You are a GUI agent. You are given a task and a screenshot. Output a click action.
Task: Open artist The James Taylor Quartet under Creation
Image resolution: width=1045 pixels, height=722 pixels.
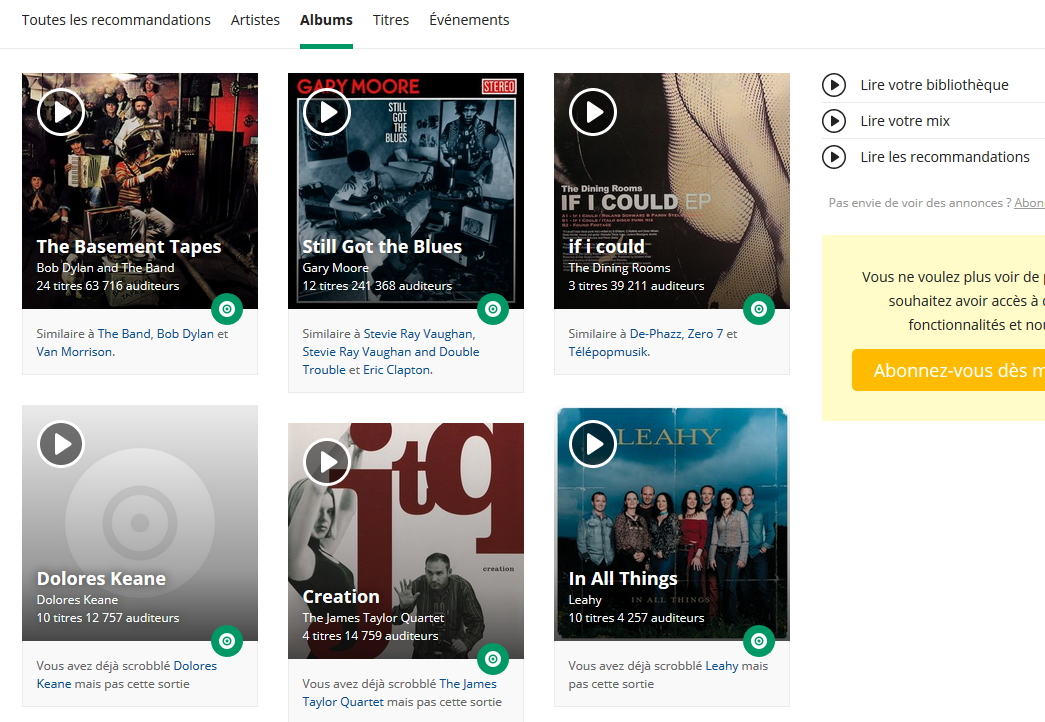point(373,618)
